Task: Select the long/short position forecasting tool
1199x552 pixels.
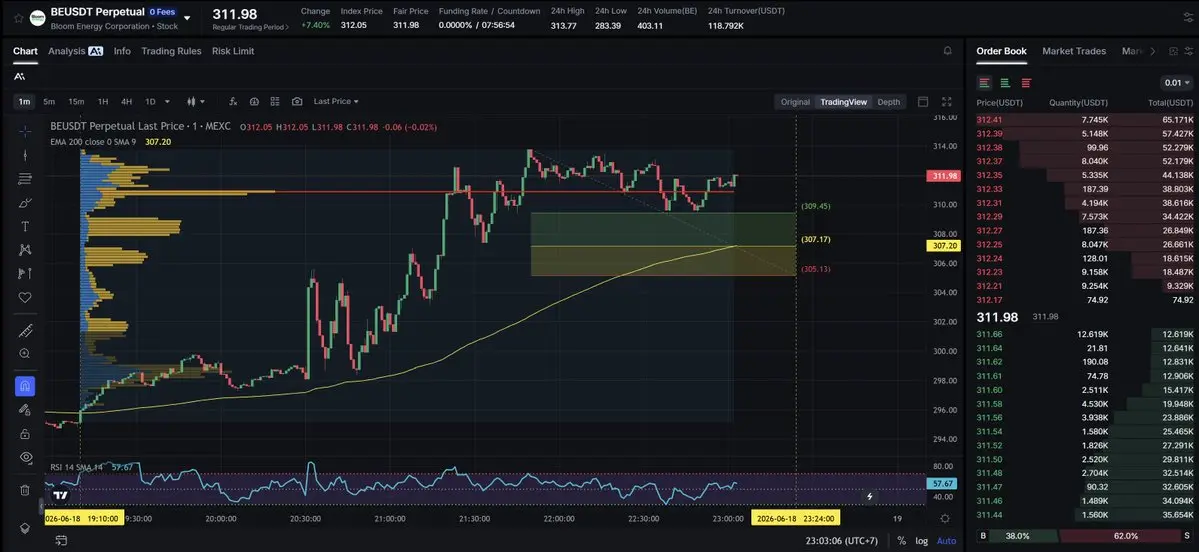Action: (24, 274)
